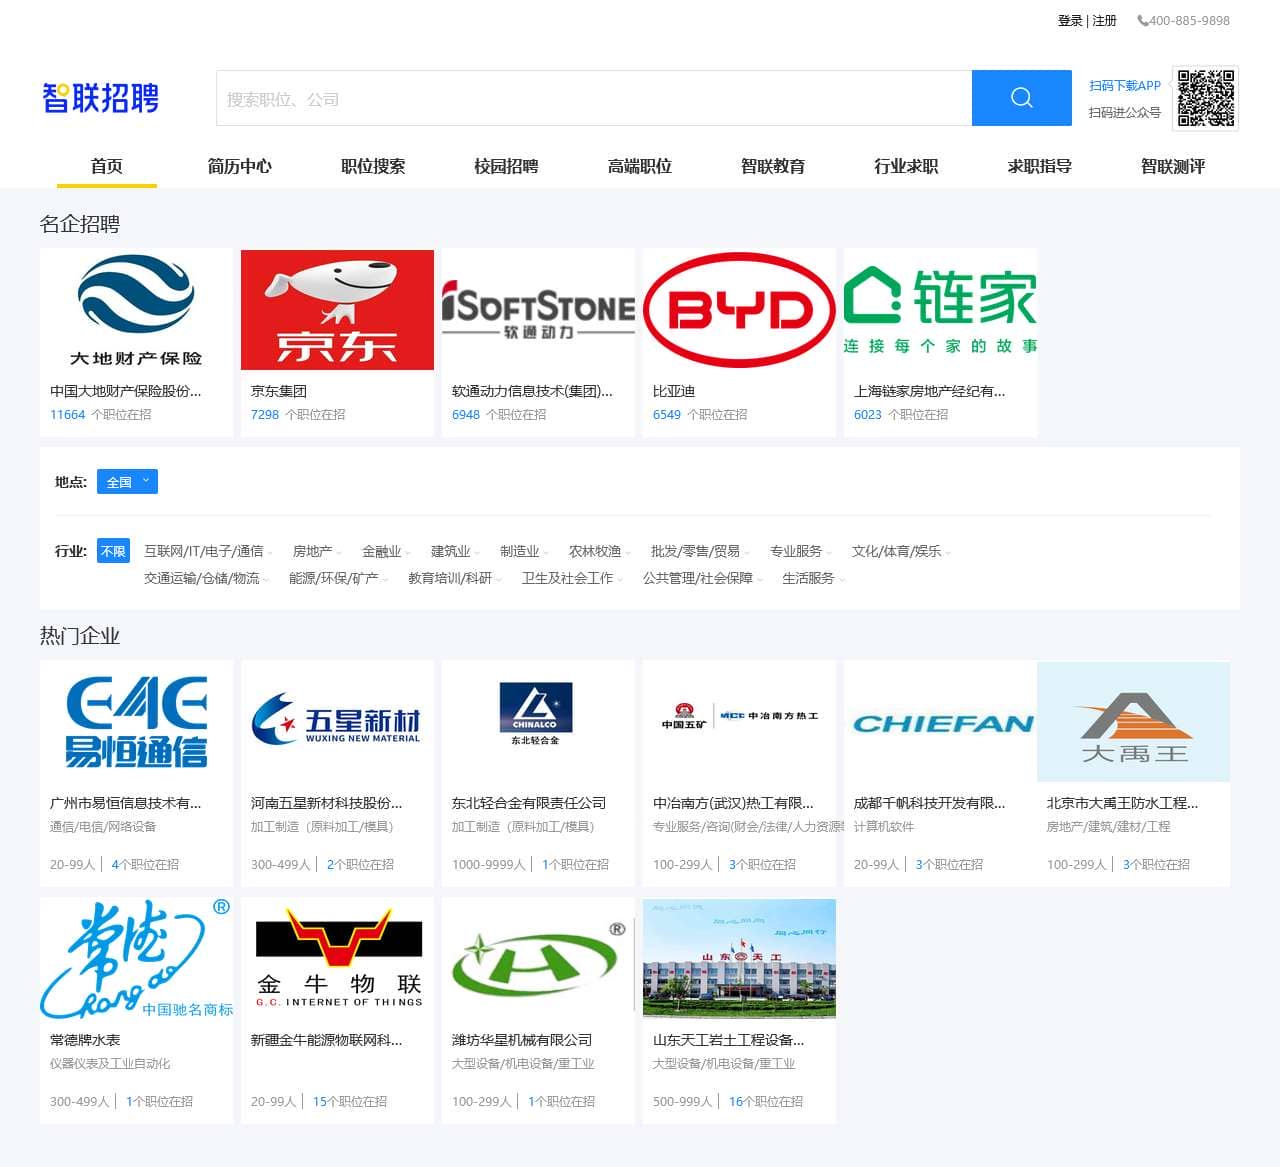Open EAE 易恒通信 logo

137,721
